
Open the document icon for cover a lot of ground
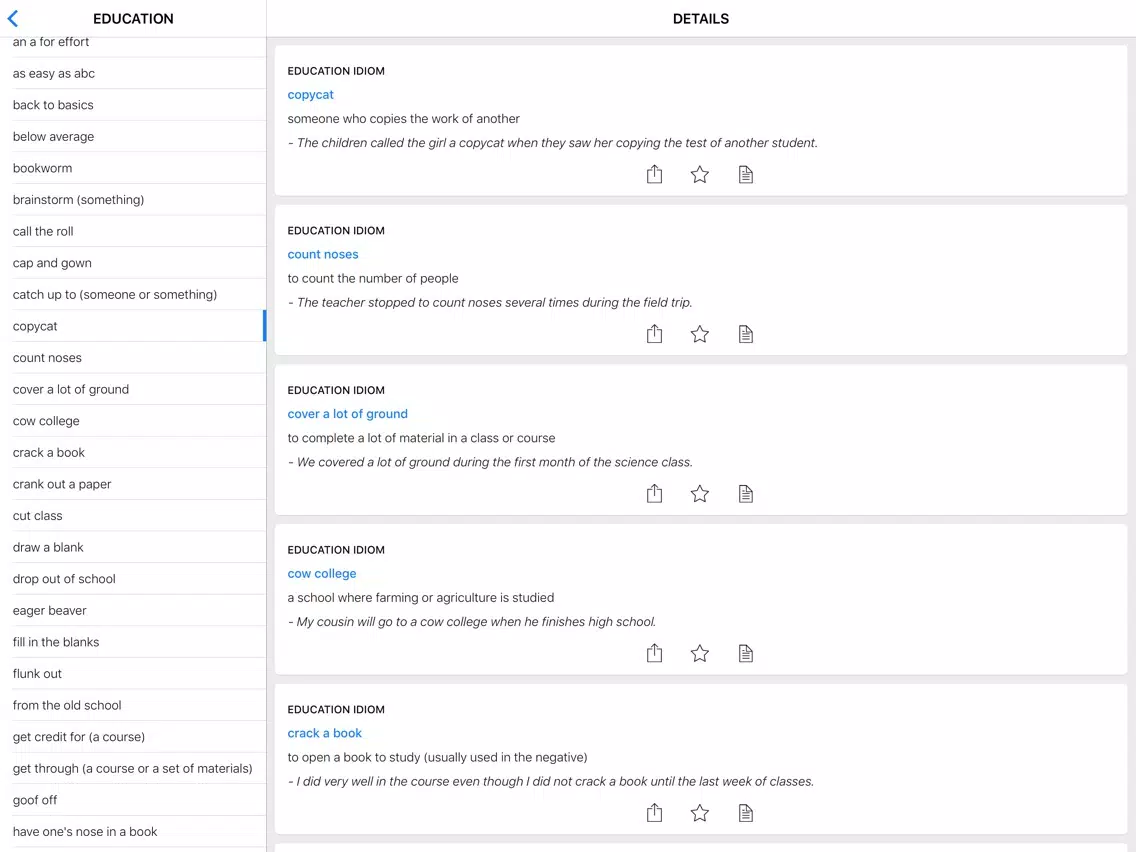[x=746, y=494]
